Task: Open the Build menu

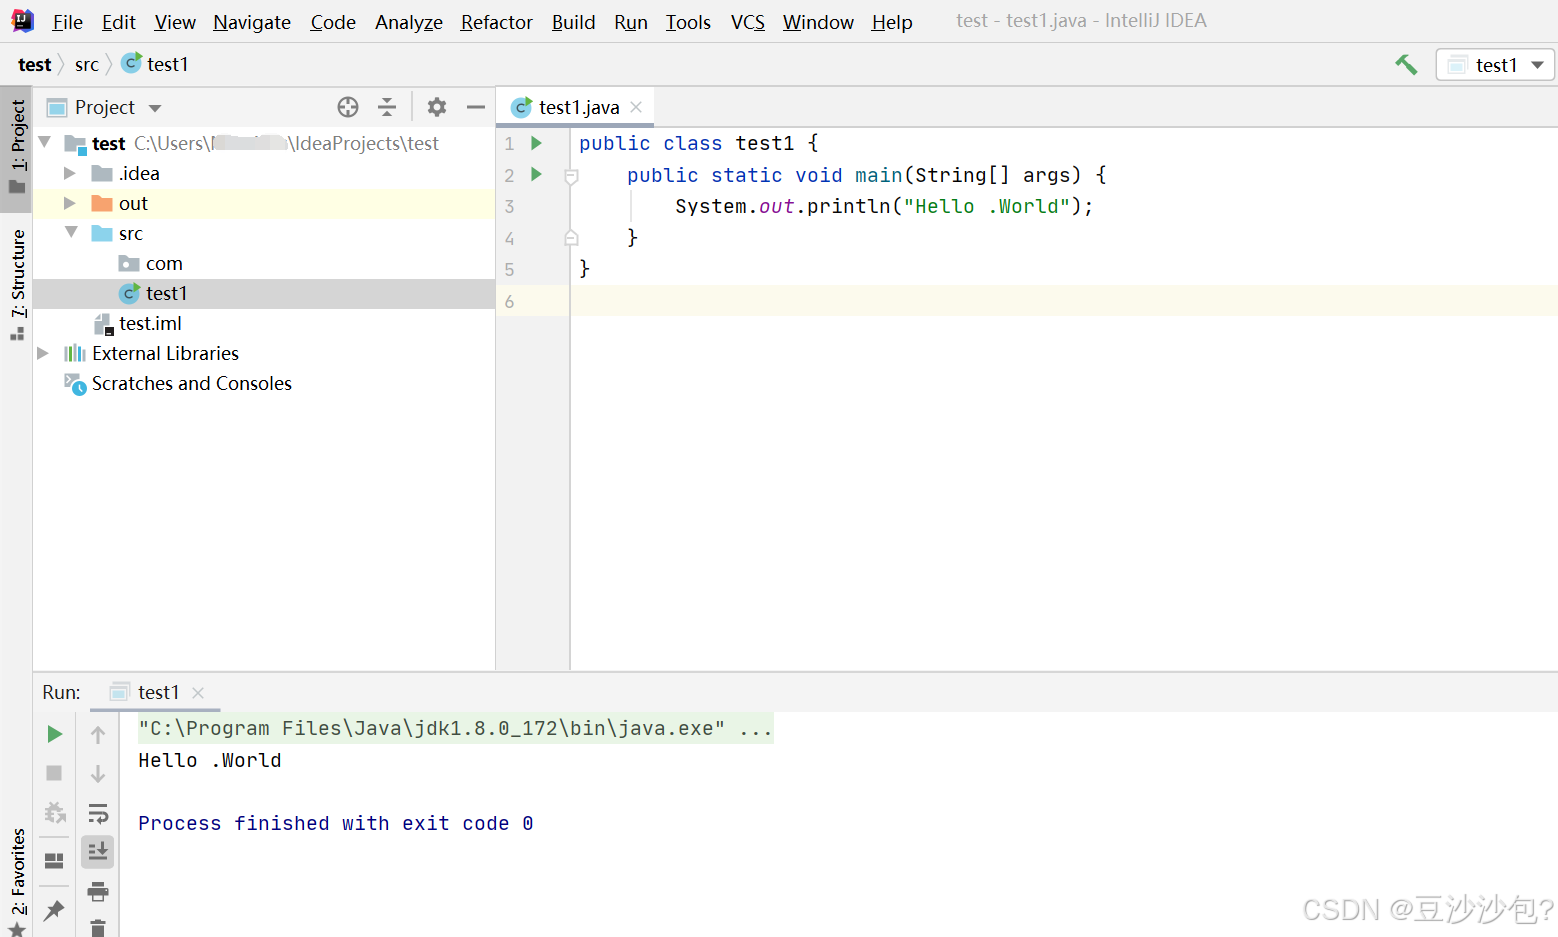Action: [573, 22]
